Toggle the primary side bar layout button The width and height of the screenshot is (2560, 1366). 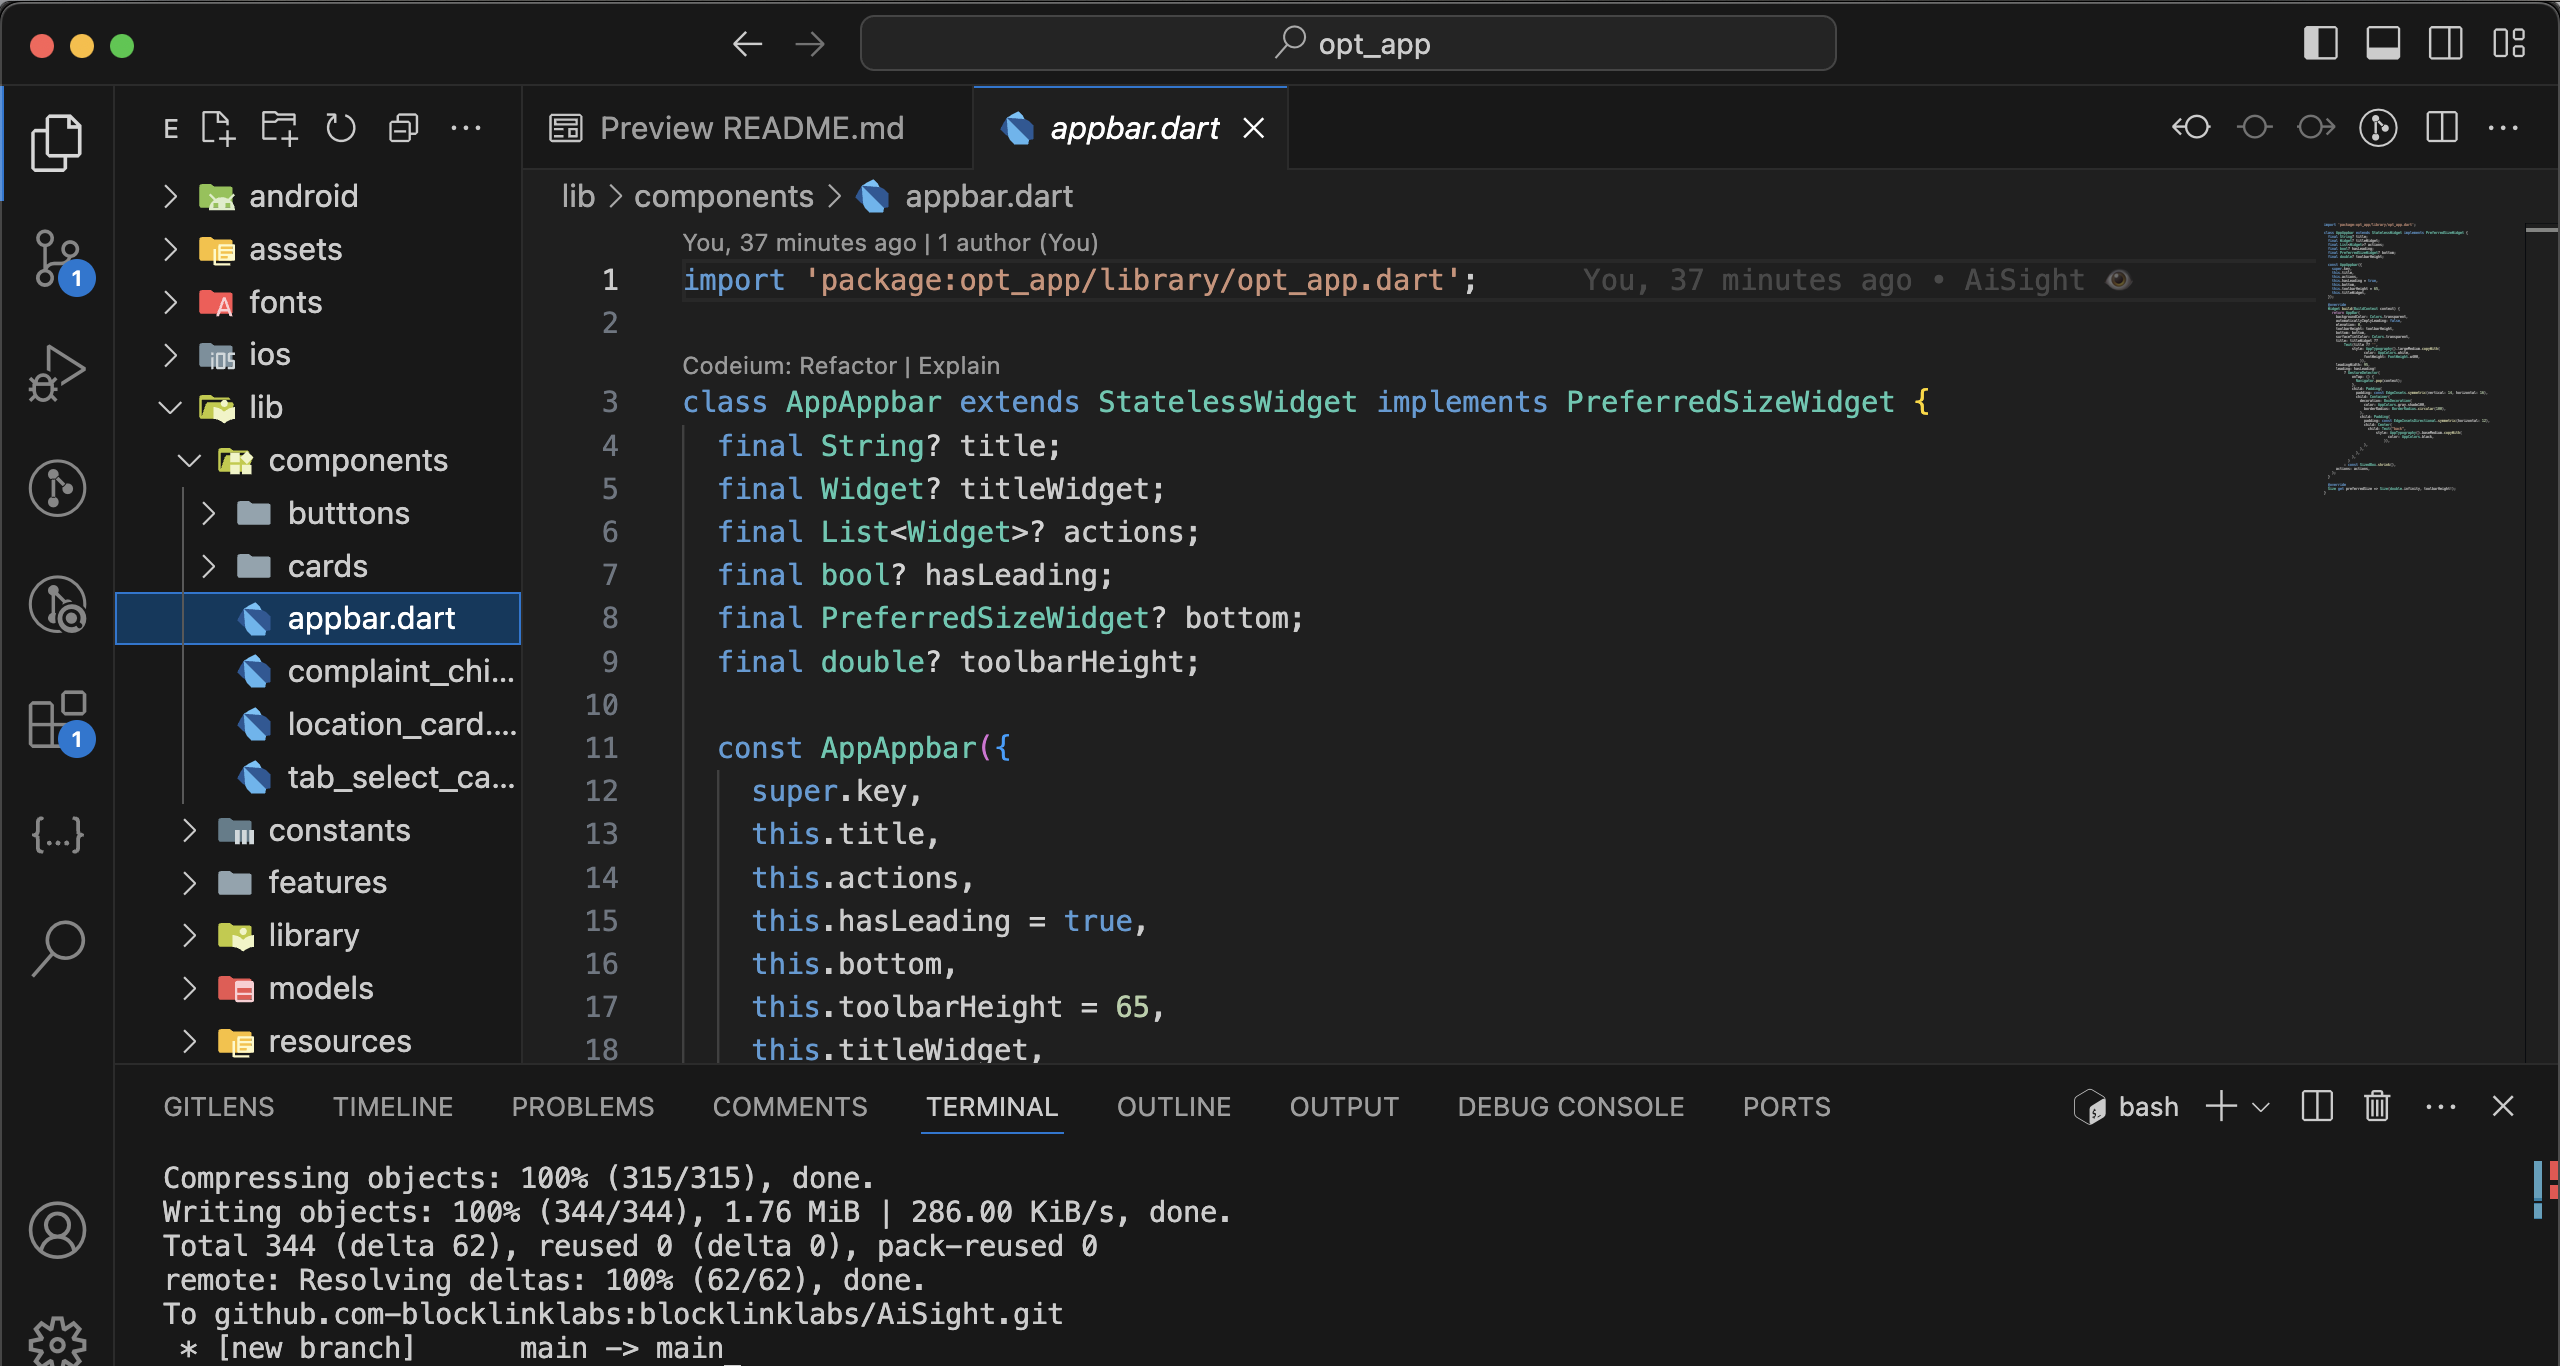(2320, 44)
